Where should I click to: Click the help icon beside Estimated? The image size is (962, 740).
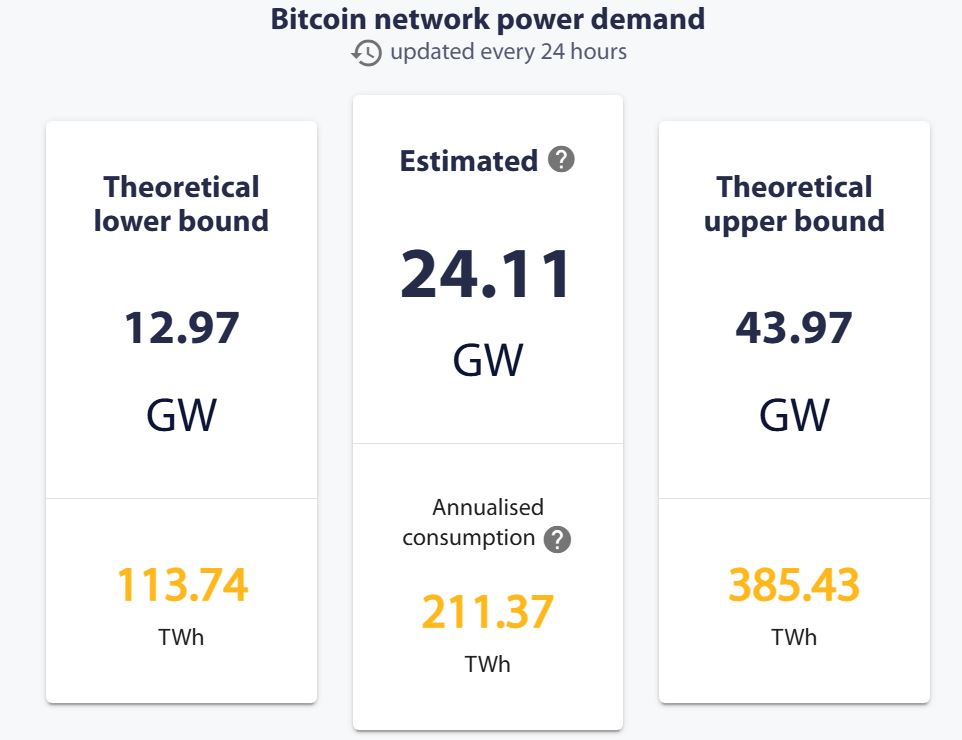[x=562, y=159]
